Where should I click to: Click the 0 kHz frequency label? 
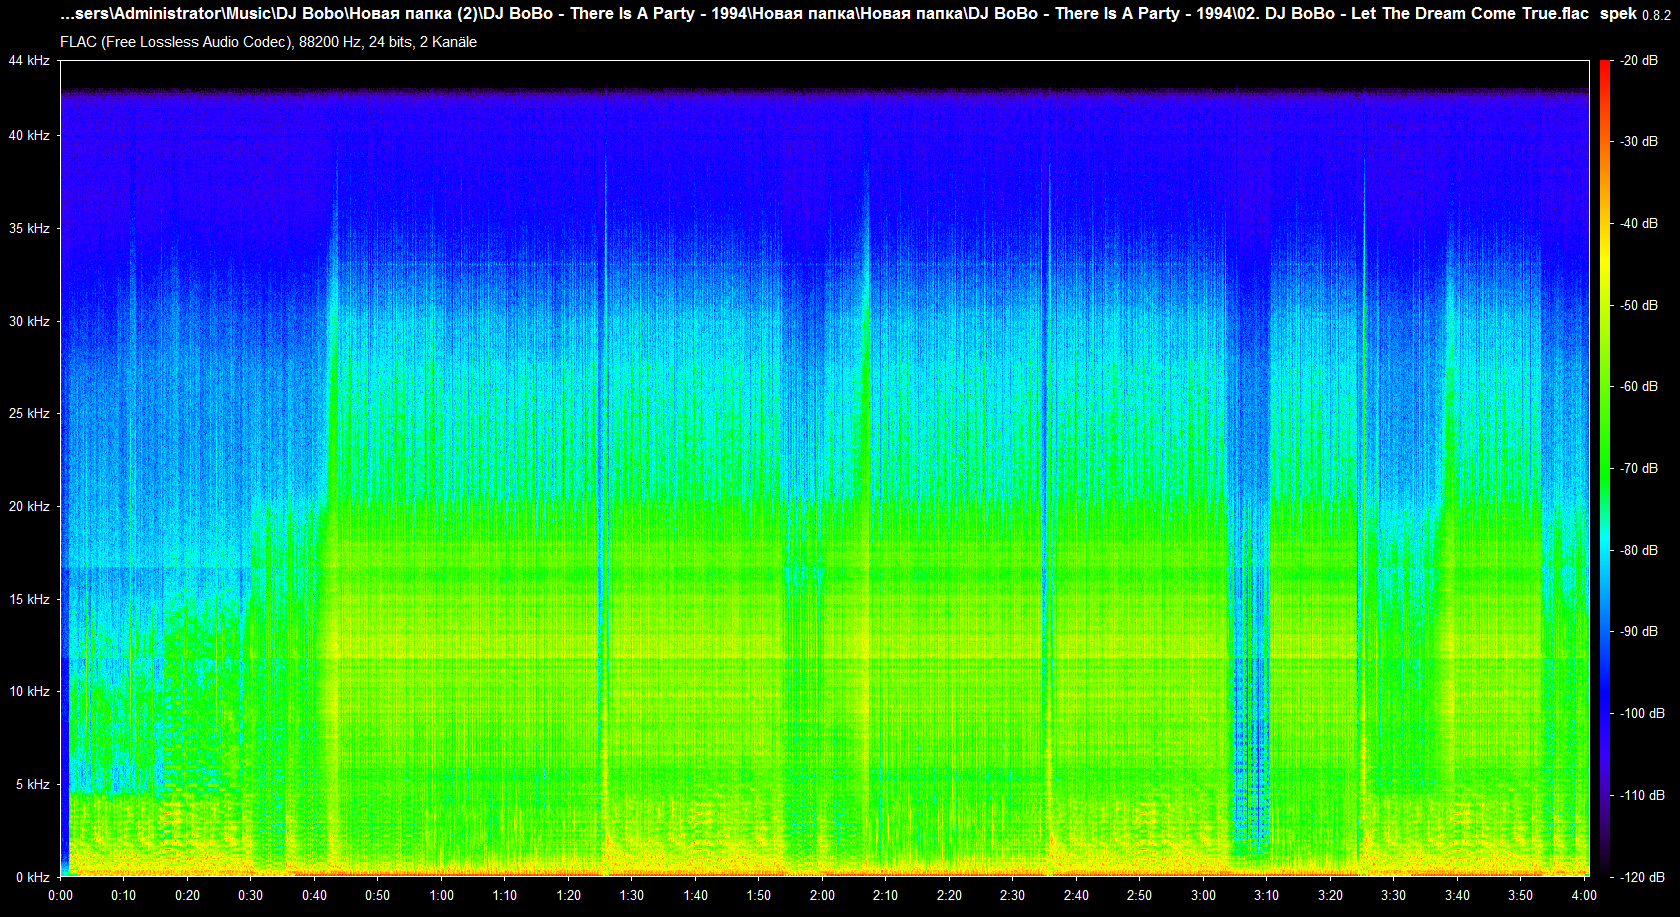tap(32, 877)
